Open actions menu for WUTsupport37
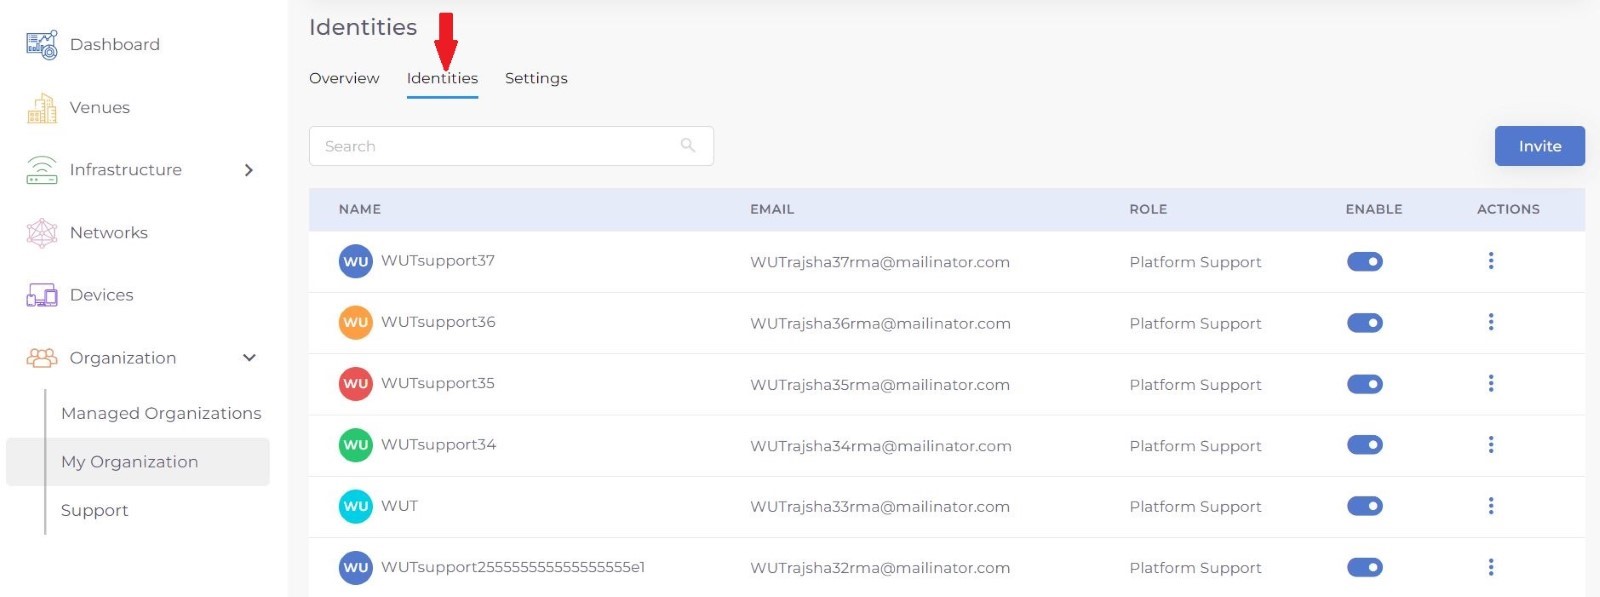 [1490, 261]
